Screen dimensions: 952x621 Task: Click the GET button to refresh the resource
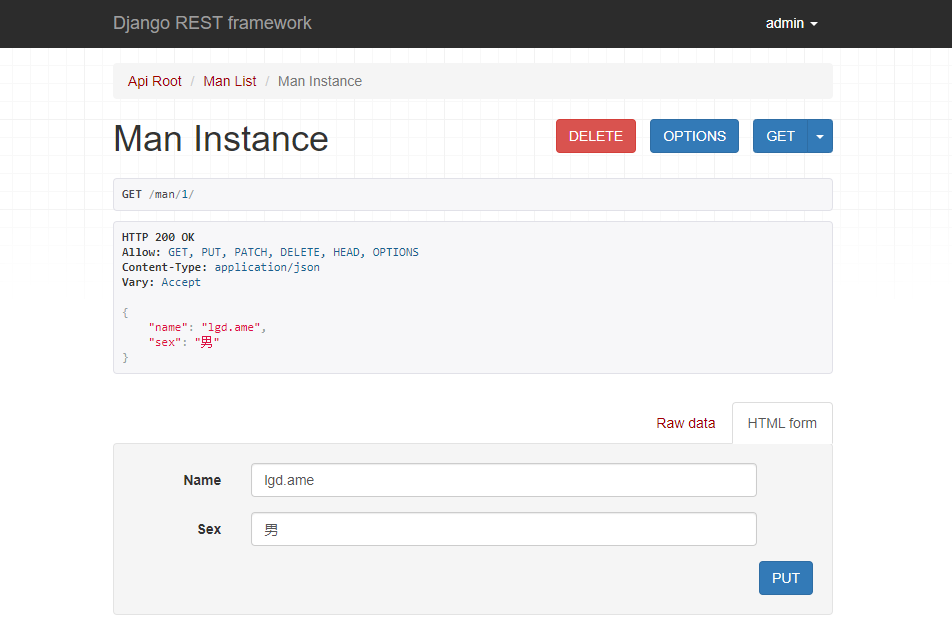pyautogui.click(x=780, y=135)
